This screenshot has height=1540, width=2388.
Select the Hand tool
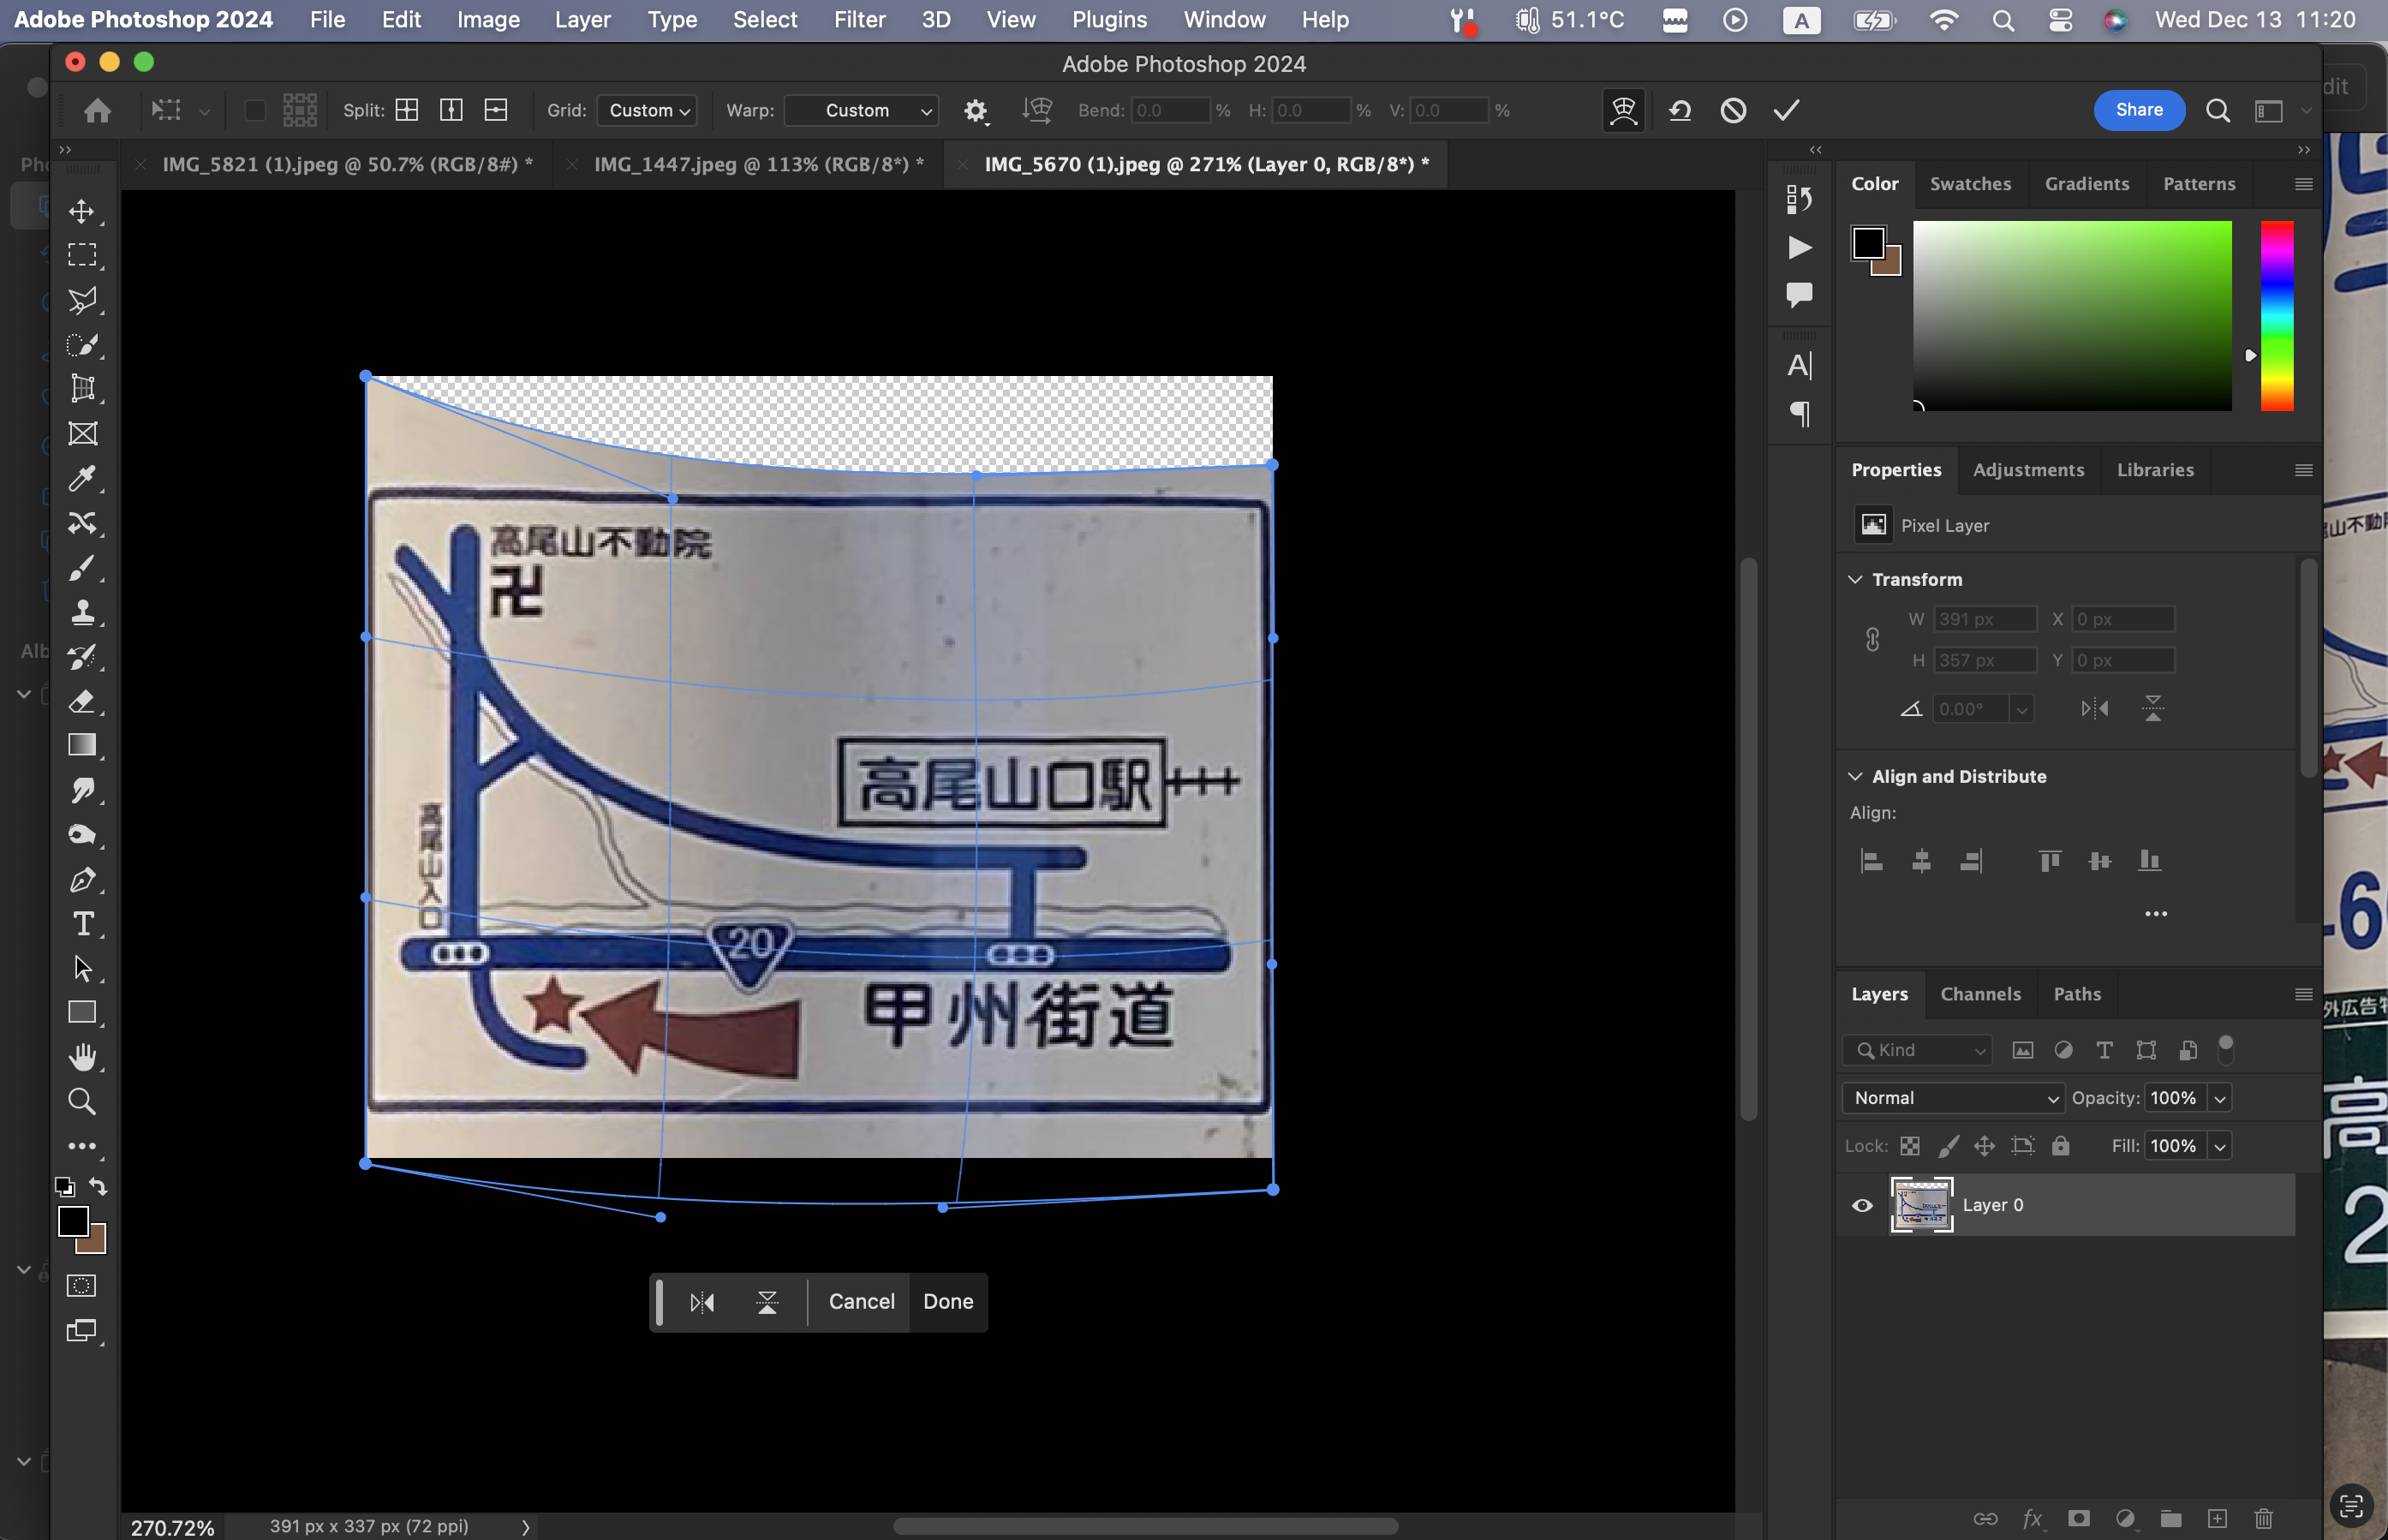pos(82,1057)
